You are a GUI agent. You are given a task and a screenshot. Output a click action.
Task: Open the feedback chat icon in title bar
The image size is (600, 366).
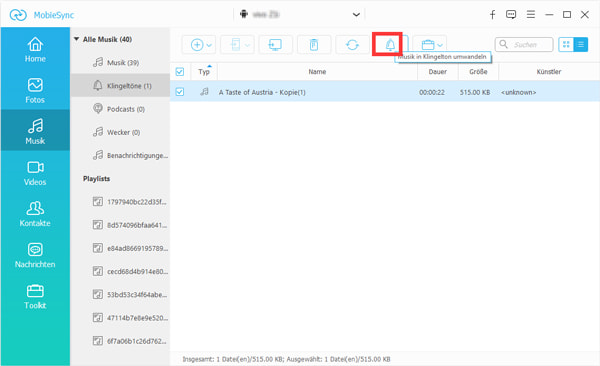[x=511, y=15]
